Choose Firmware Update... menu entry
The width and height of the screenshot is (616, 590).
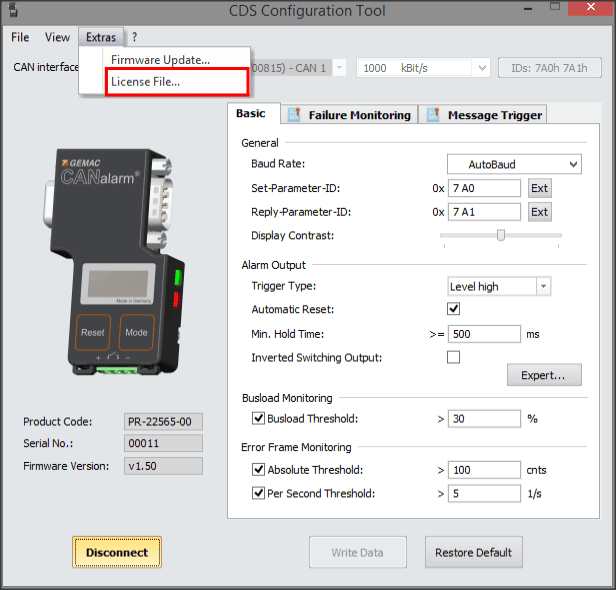[160, 60]
